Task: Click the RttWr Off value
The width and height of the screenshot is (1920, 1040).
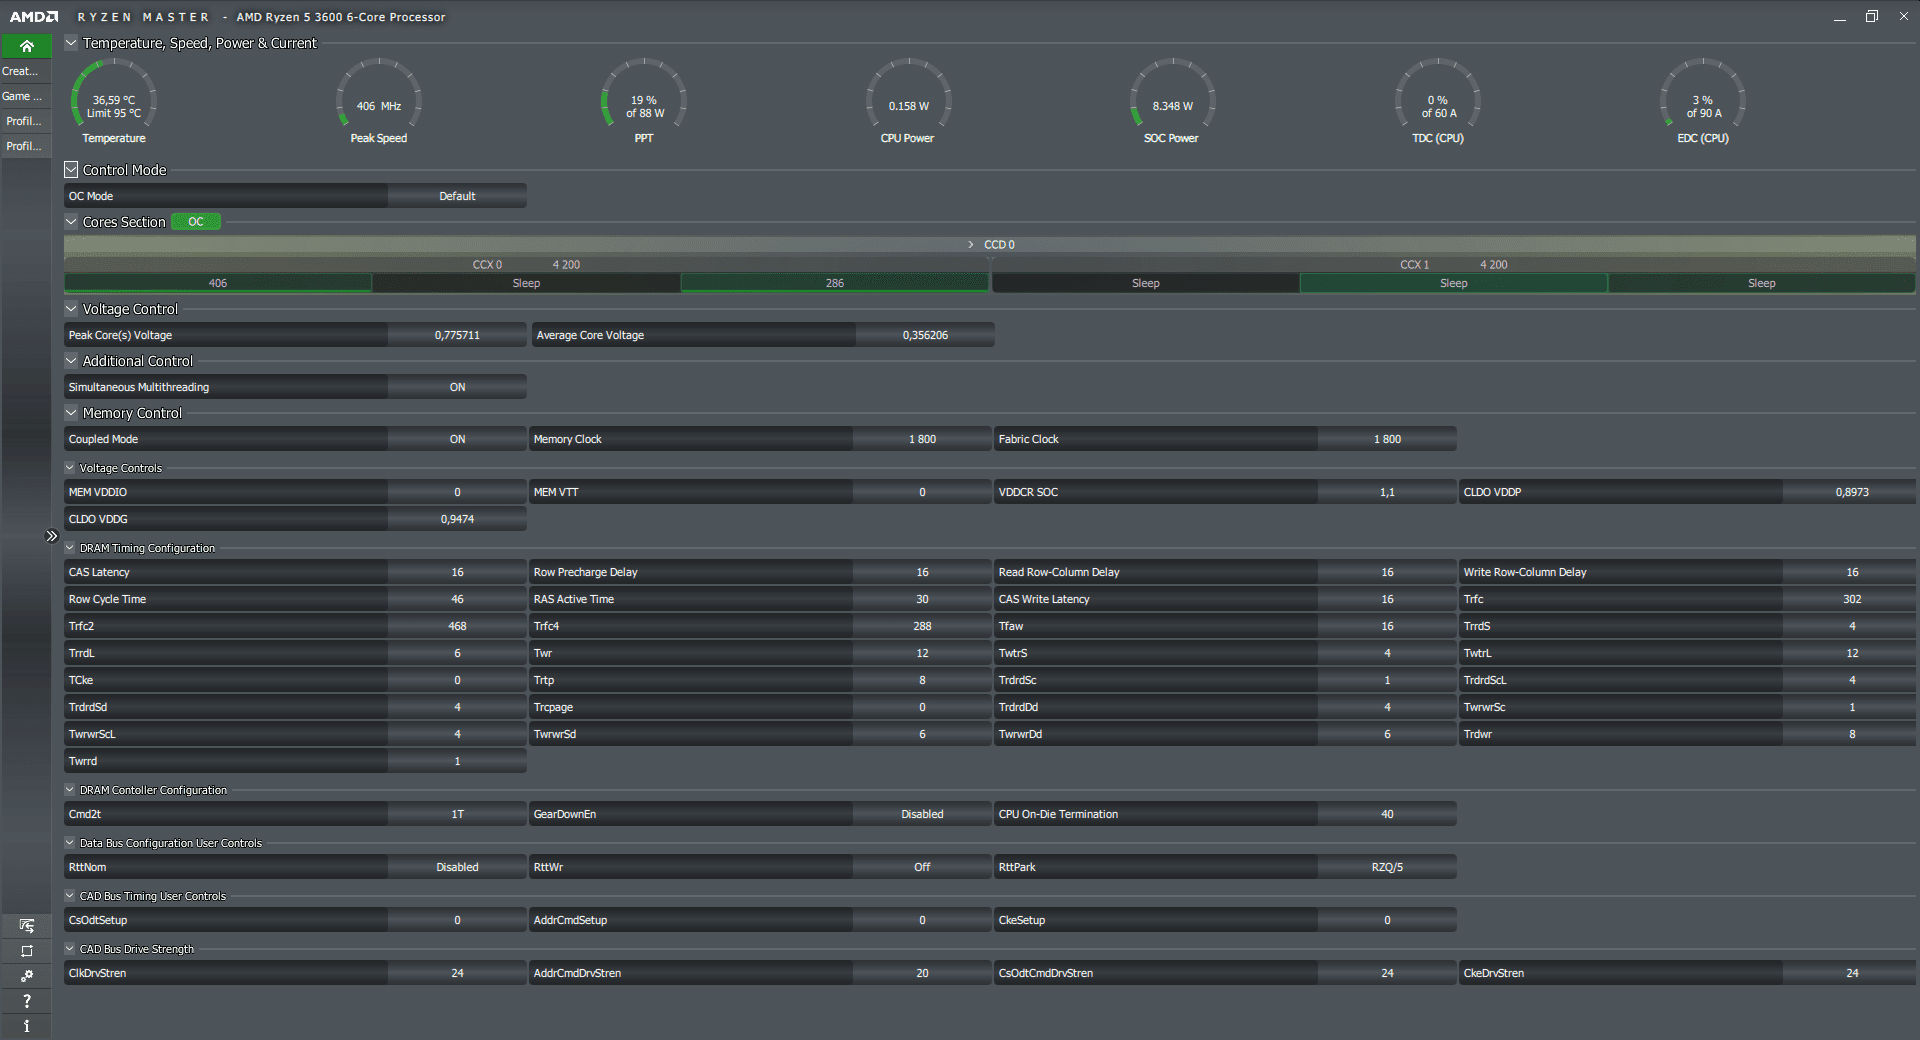Action: tap(922, 867)
